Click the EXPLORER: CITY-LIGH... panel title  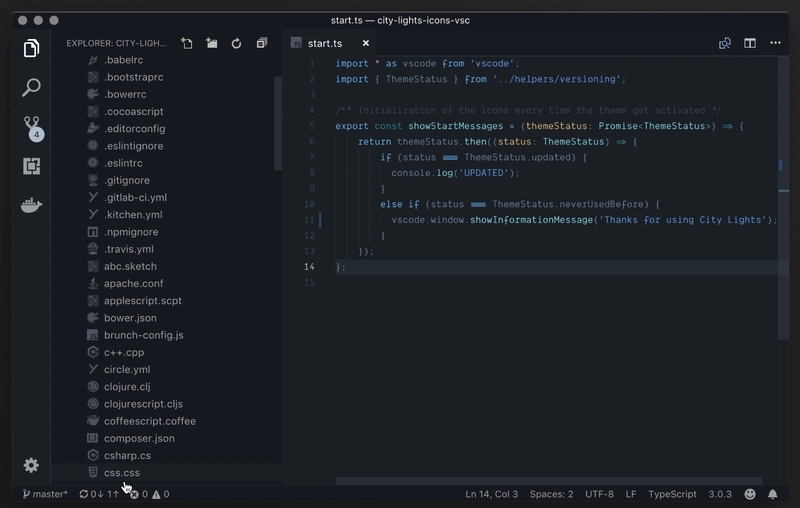pos(116,43)
